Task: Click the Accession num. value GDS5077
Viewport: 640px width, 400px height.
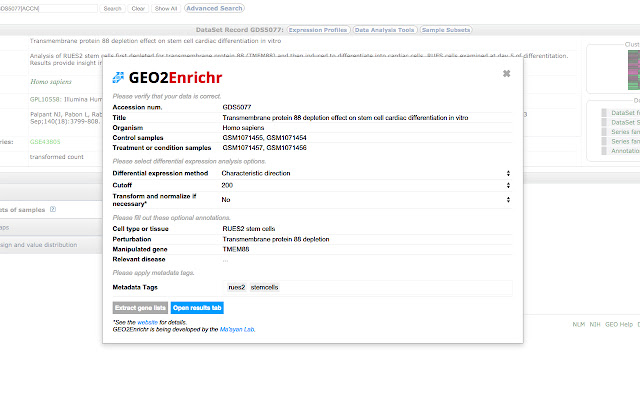Action: tap(237, 107)
